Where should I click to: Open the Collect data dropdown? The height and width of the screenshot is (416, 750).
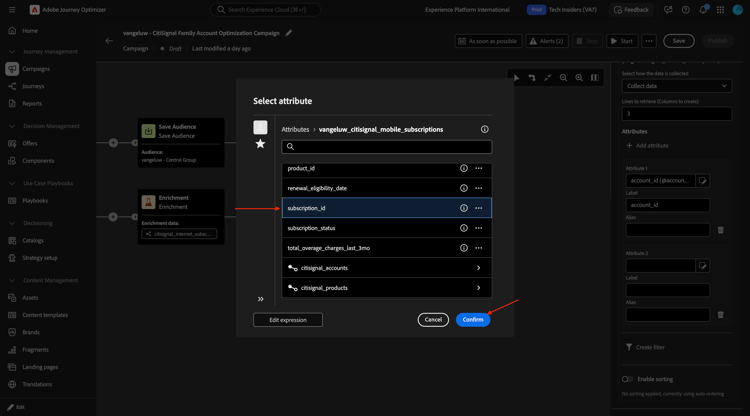pyautogui.click(x=677, y=86)
